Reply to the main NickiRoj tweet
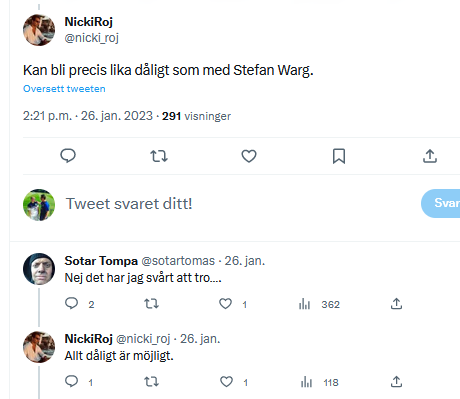 point(68,156)
